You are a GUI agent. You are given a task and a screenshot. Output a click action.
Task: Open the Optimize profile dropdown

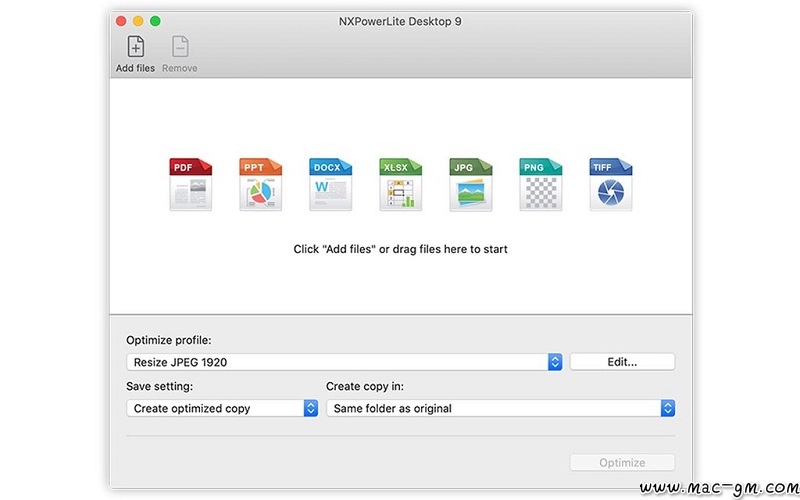click(344, 362)
